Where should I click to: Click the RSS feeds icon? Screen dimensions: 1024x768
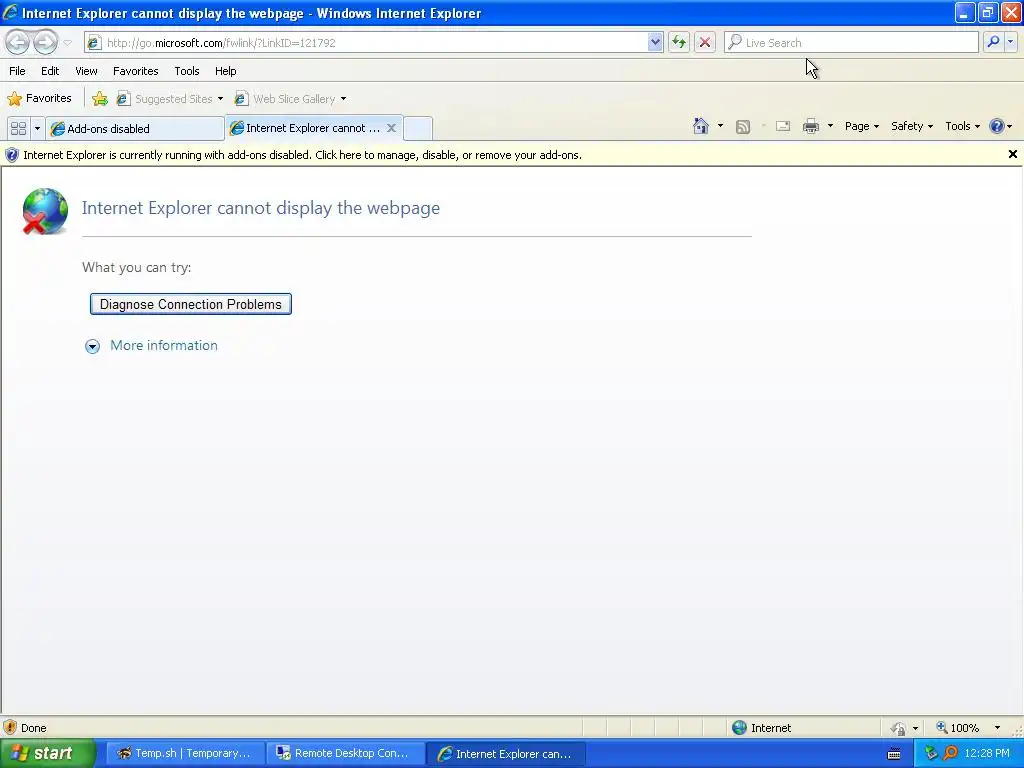743,127
